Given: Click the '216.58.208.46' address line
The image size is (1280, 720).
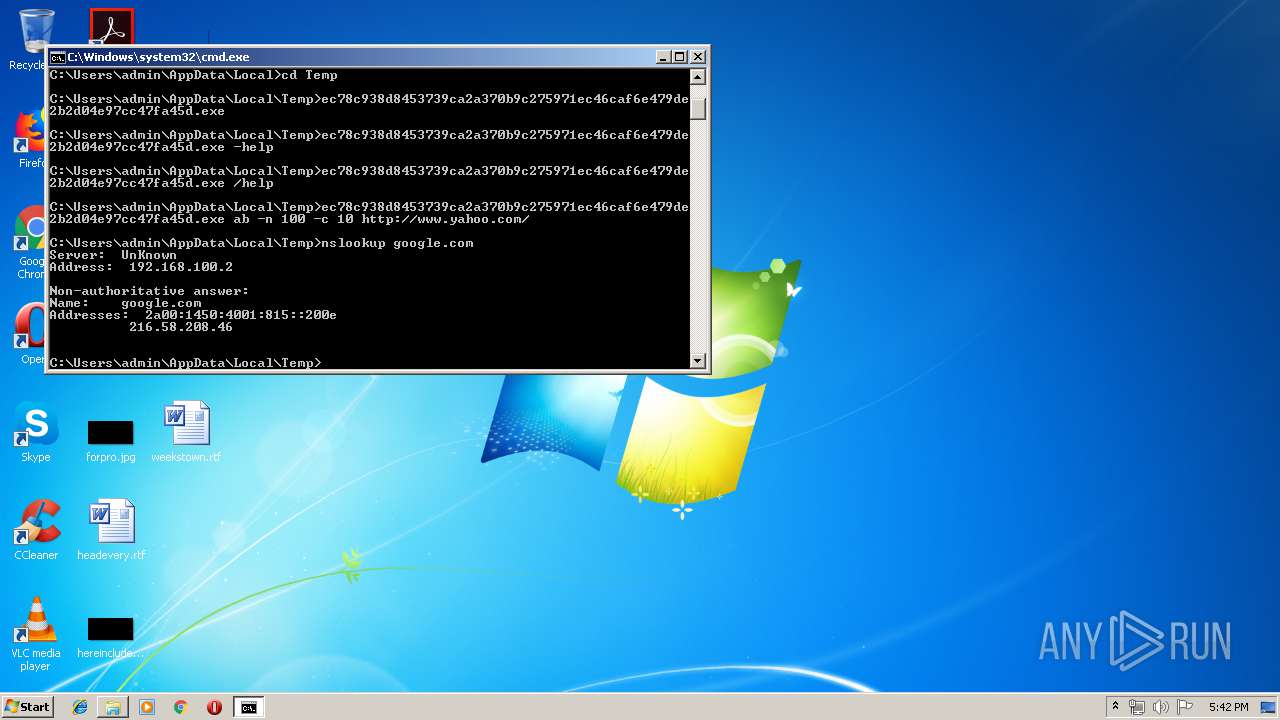Looking at the screenshot, I should point(181,327).
